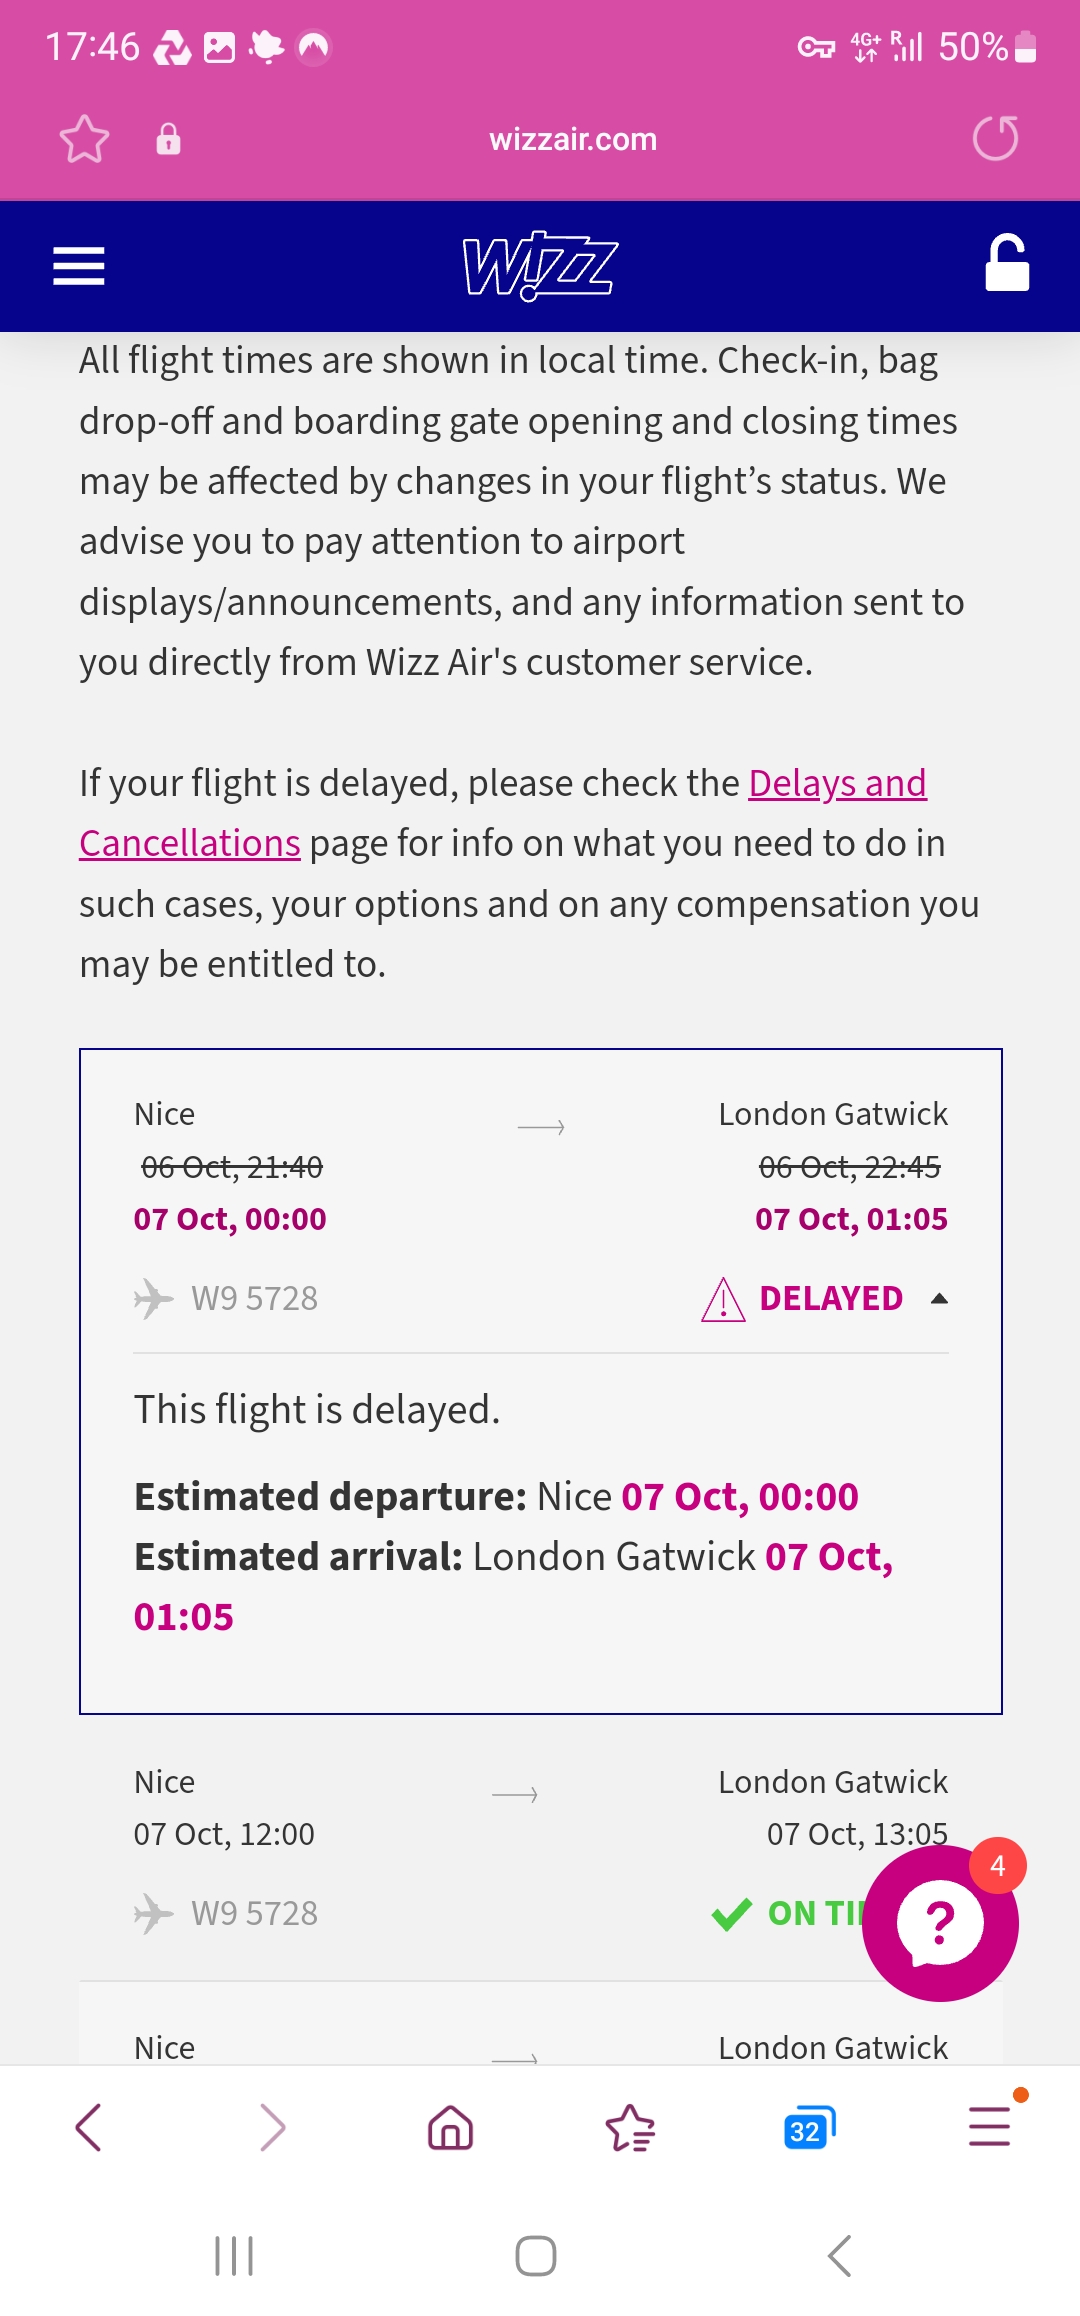Tap the wizzair.com address bar
Image resolution: width=1080 pixels, height=2316 pixels.
pos(573,139)
